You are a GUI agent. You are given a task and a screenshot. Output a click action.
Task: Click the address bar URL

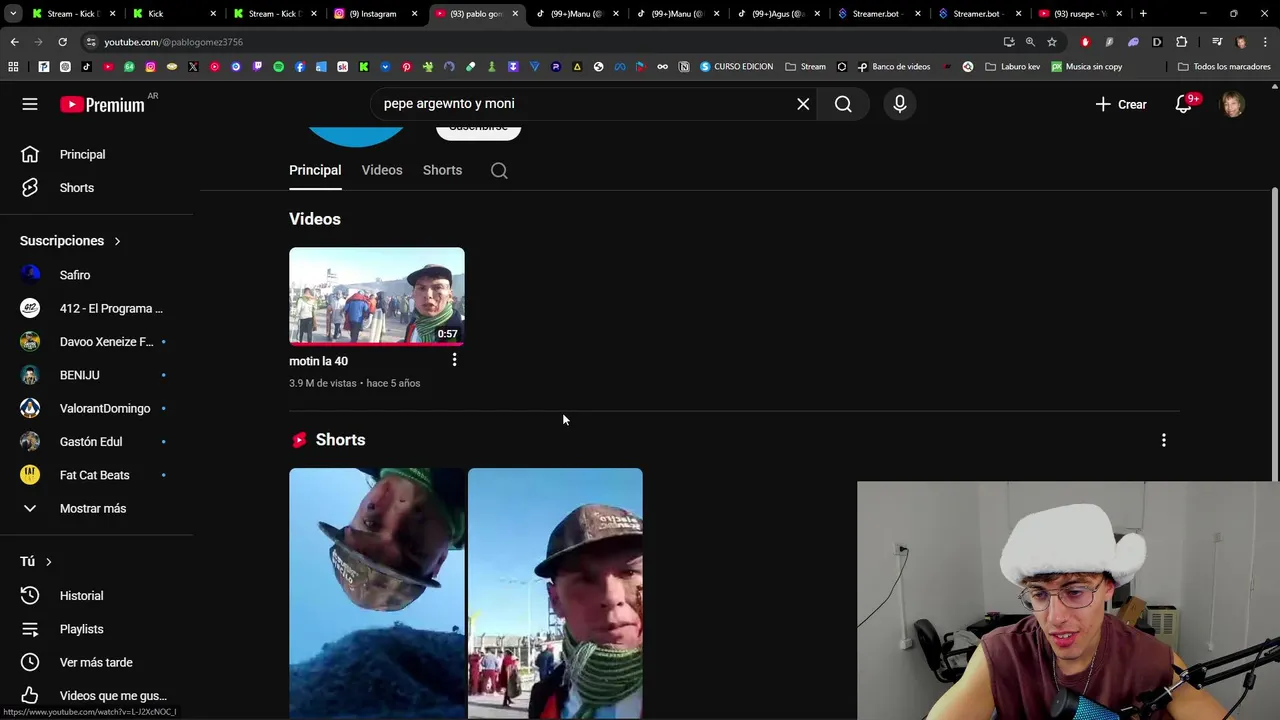pyautogui.click(x=174, y=42)
